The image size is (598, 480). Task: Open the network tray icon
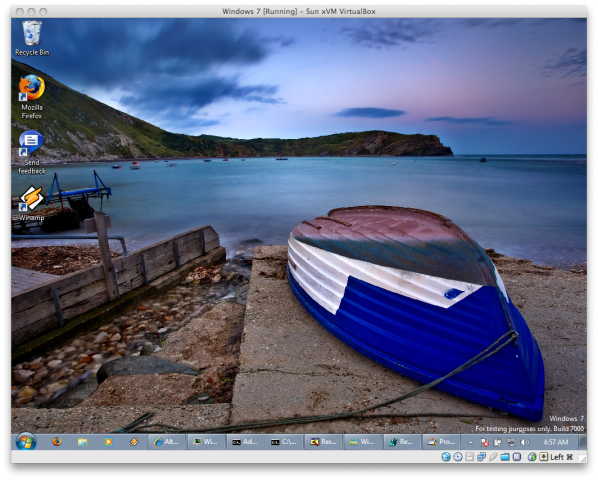(511, 442)
